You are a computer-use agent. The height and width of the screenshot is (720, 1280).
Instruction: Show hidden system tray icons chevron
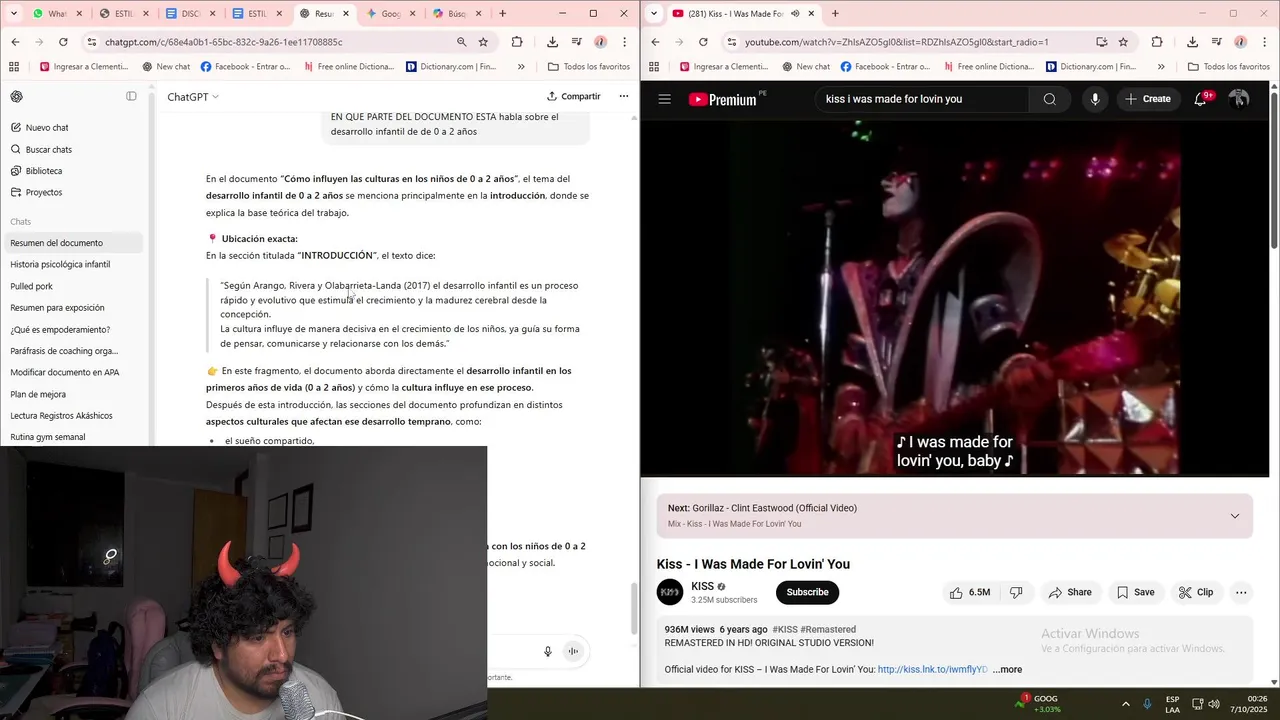(x=1125, y=704)
